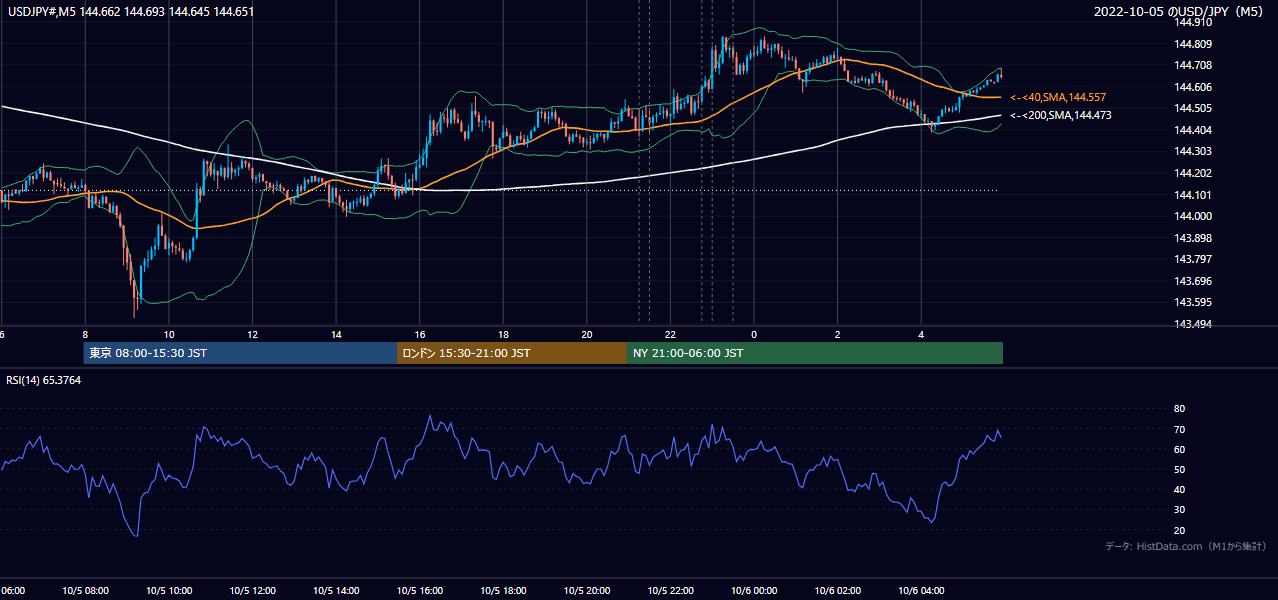1278x600 pixels.
Task: Click price axis value 144.505
Action: 1192,108
